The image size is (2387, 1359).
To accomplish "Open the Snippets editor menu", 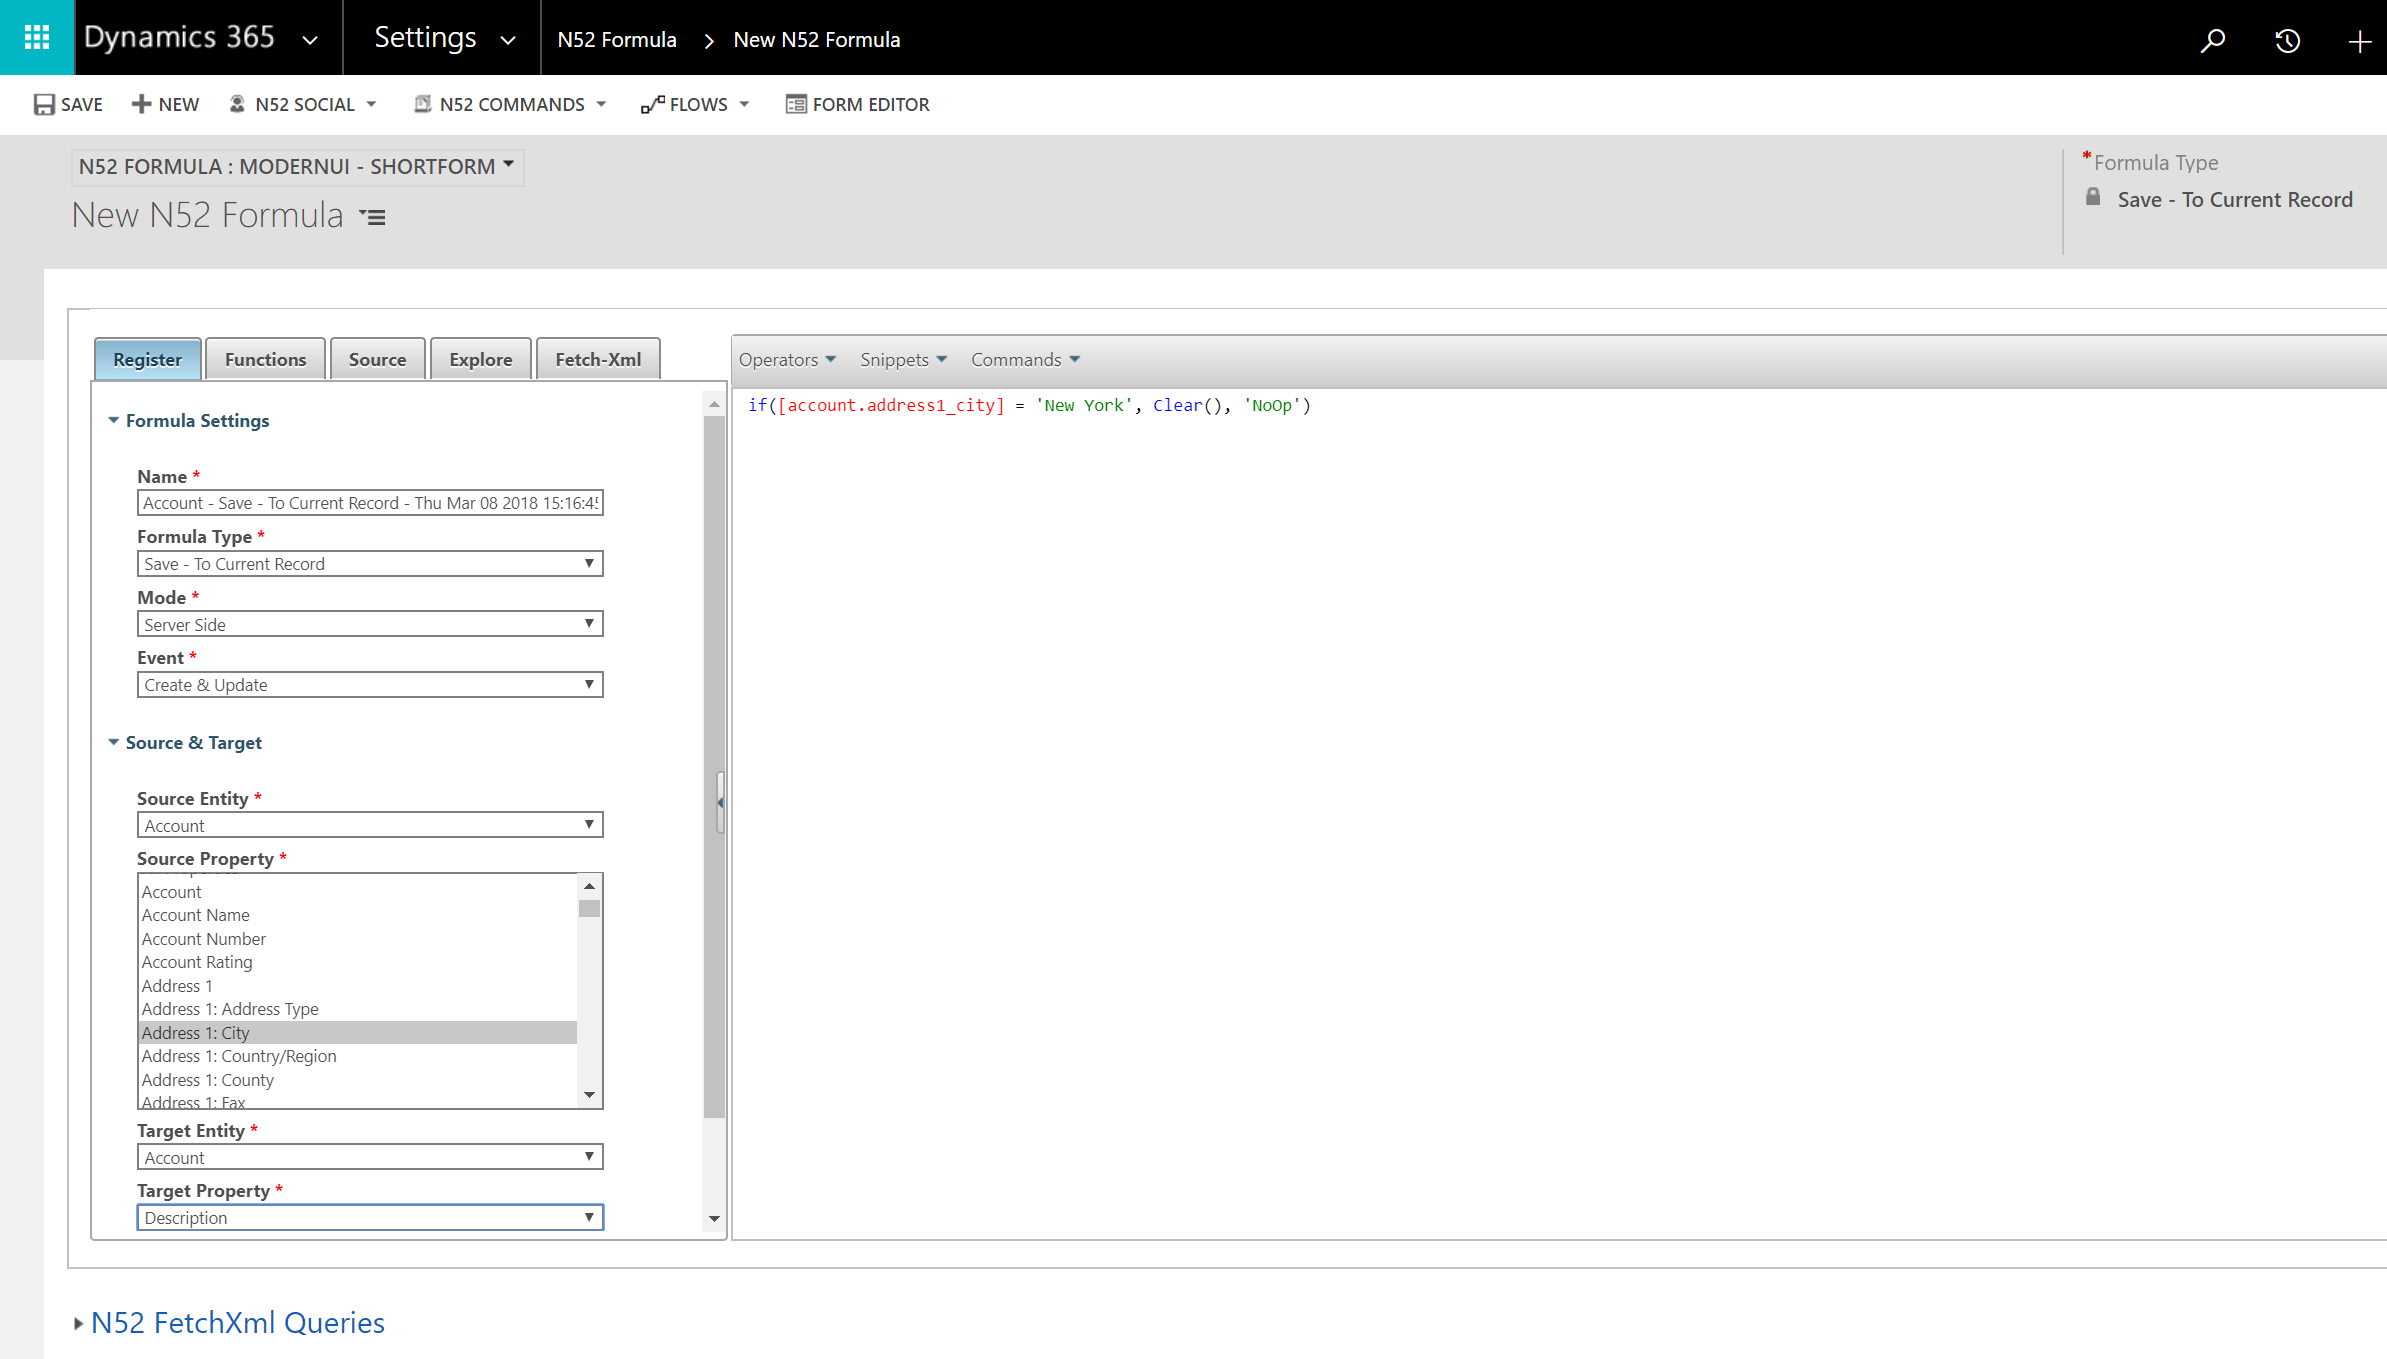I will [x=903, y=360].
